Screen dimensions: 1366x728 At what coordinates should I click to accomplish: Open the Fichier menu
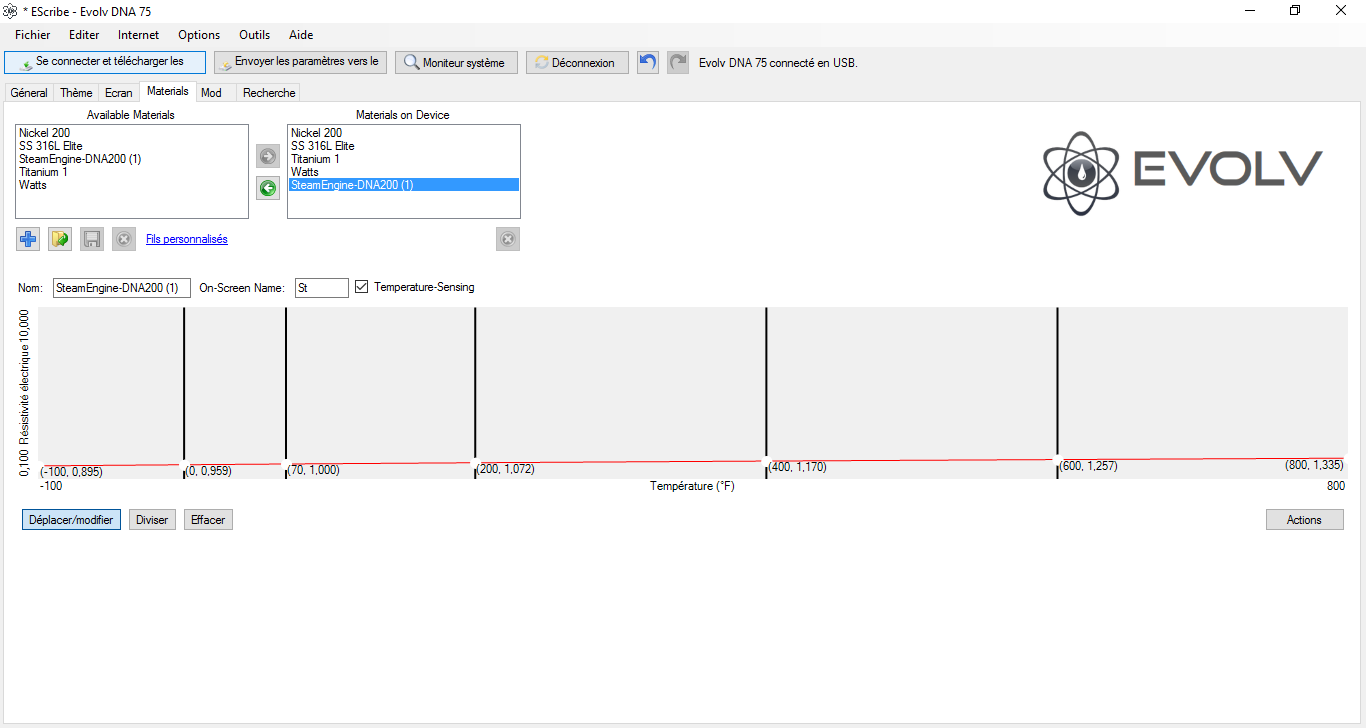33,35
